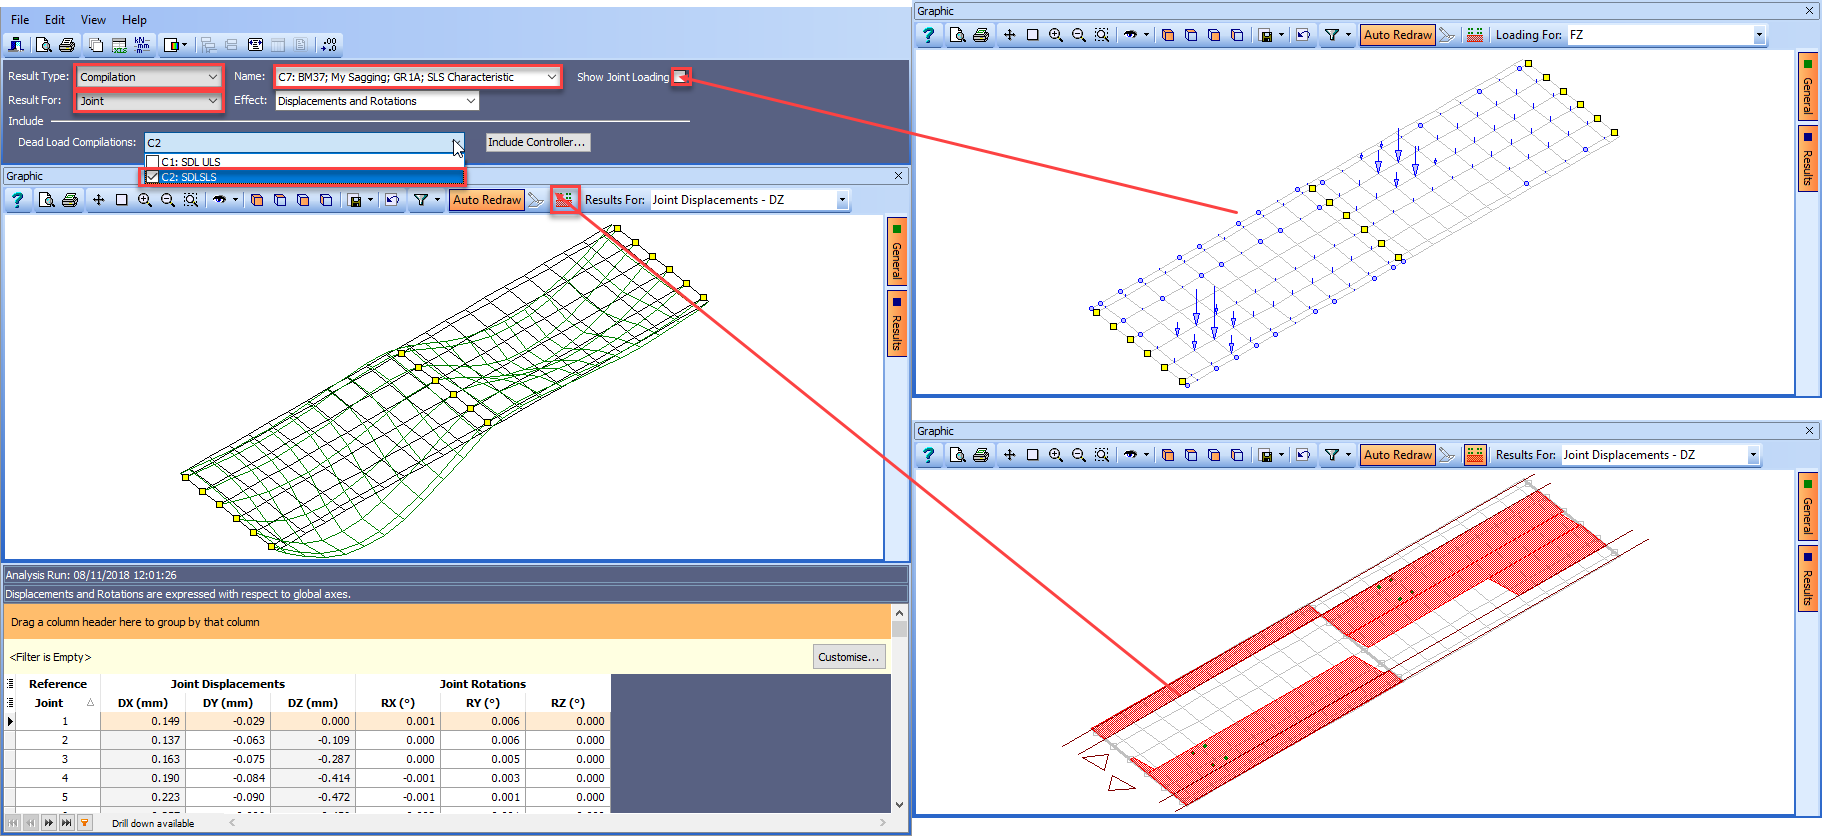Click the results table vertical scrollbar
Viewport: 1822px width, 836px height.
[x=899, y=710]
